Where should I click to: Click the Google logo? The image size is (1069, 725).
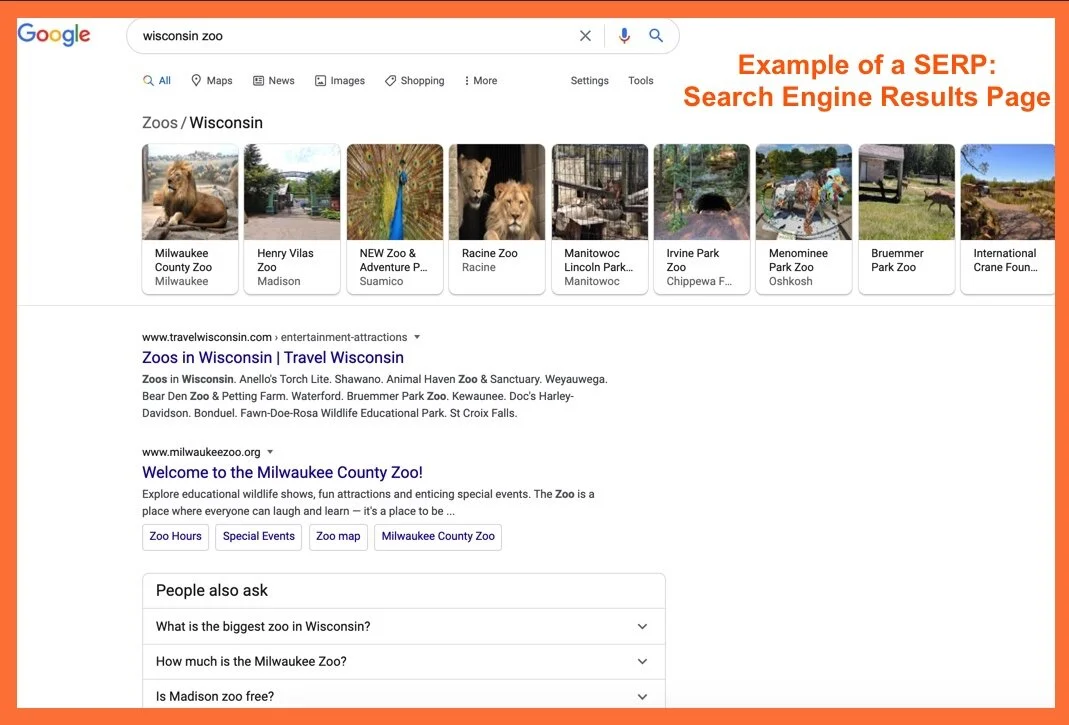coord(53,33)
